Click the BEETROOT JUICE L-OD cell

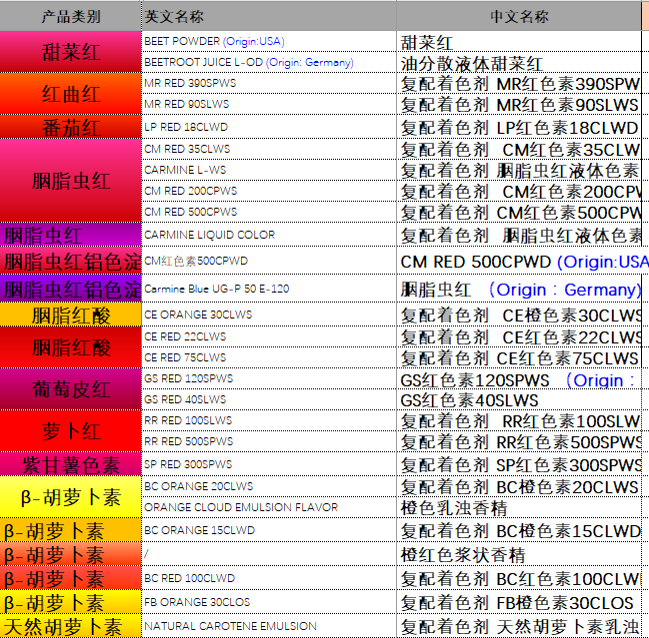pyautogui.click(x=269, y=62)
